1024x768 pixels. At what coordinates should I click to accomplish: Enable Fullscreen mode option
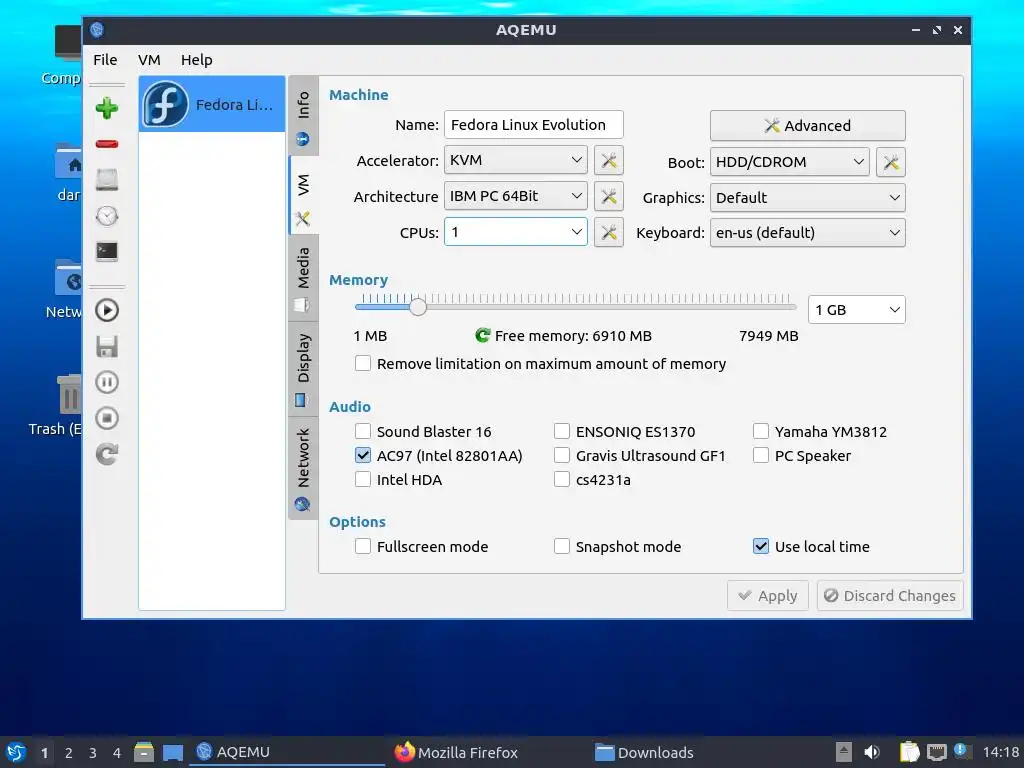362,546
